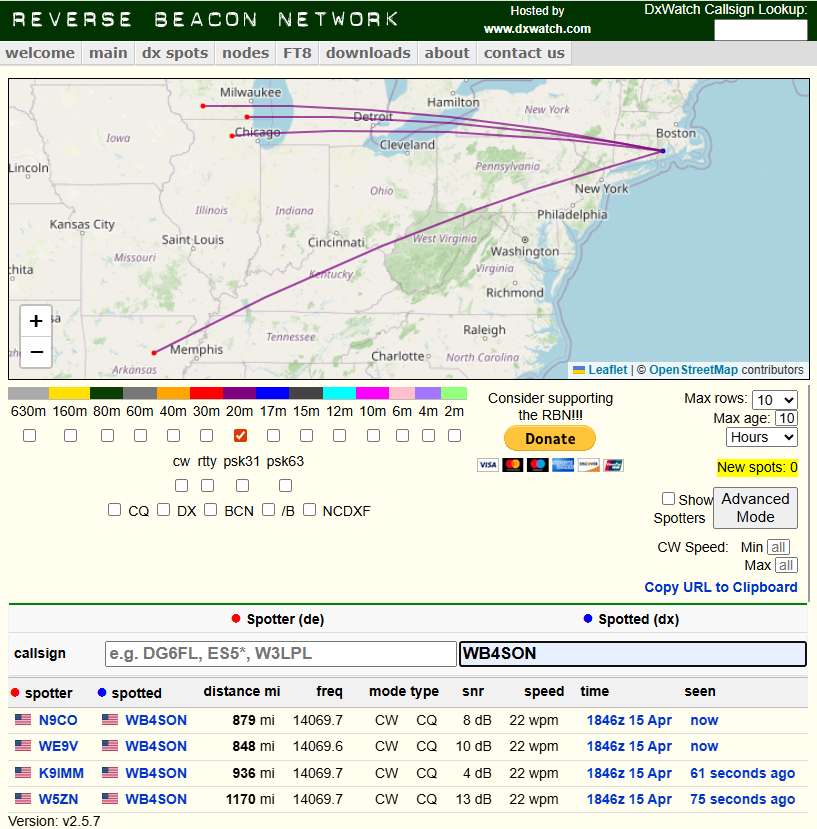Click the yellow PayPal Donate button

coord(549,438)
